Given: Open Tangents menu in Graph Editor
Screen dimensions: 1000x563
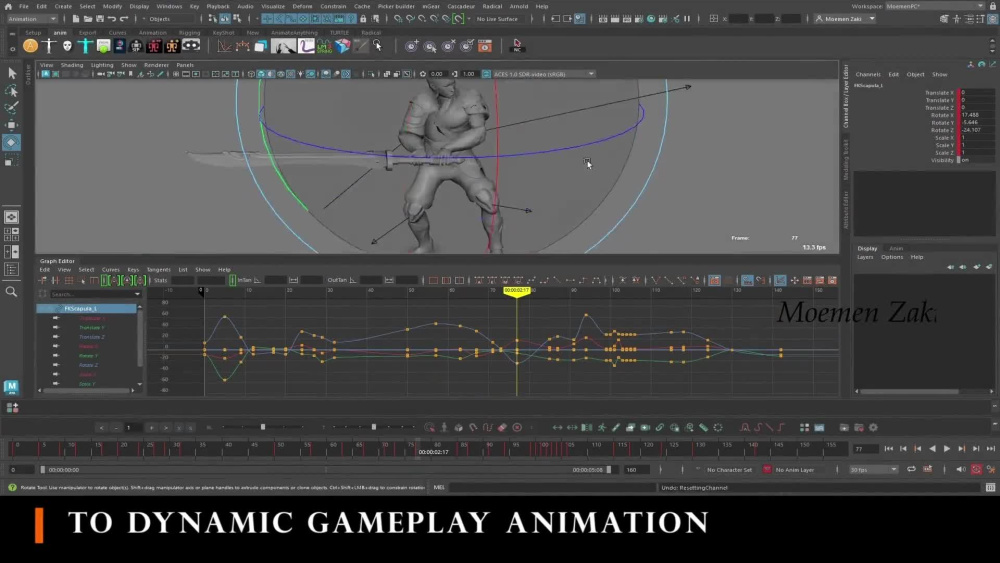Looking at the screenshot, I should click(x=158, y=270).
